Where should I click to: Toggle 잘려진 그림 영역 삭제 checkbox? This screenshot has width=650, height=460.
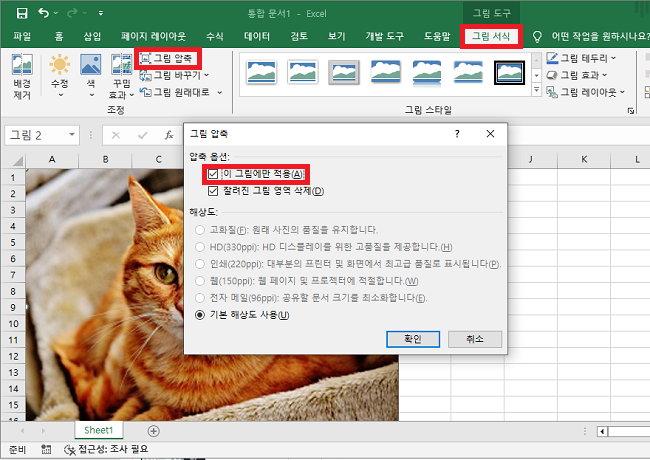click(213, 191)
